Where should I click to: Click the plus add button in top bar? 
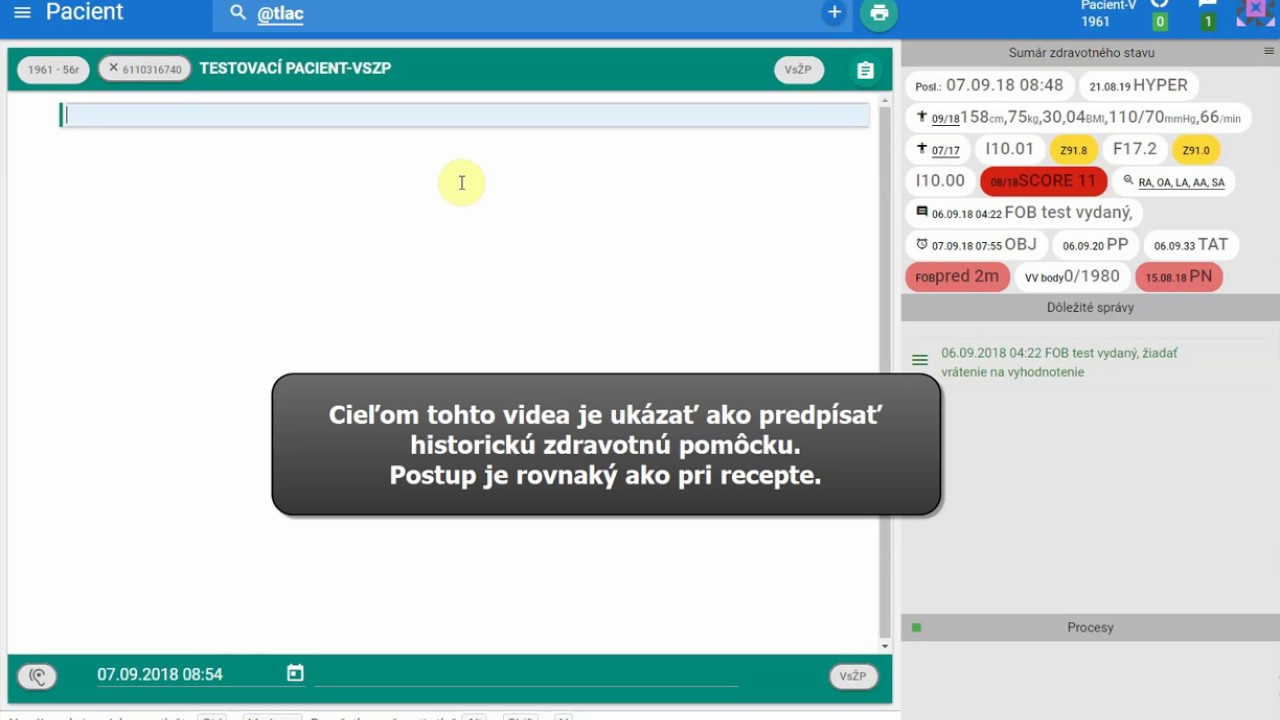pyautogui.click(x=834, y=13)
